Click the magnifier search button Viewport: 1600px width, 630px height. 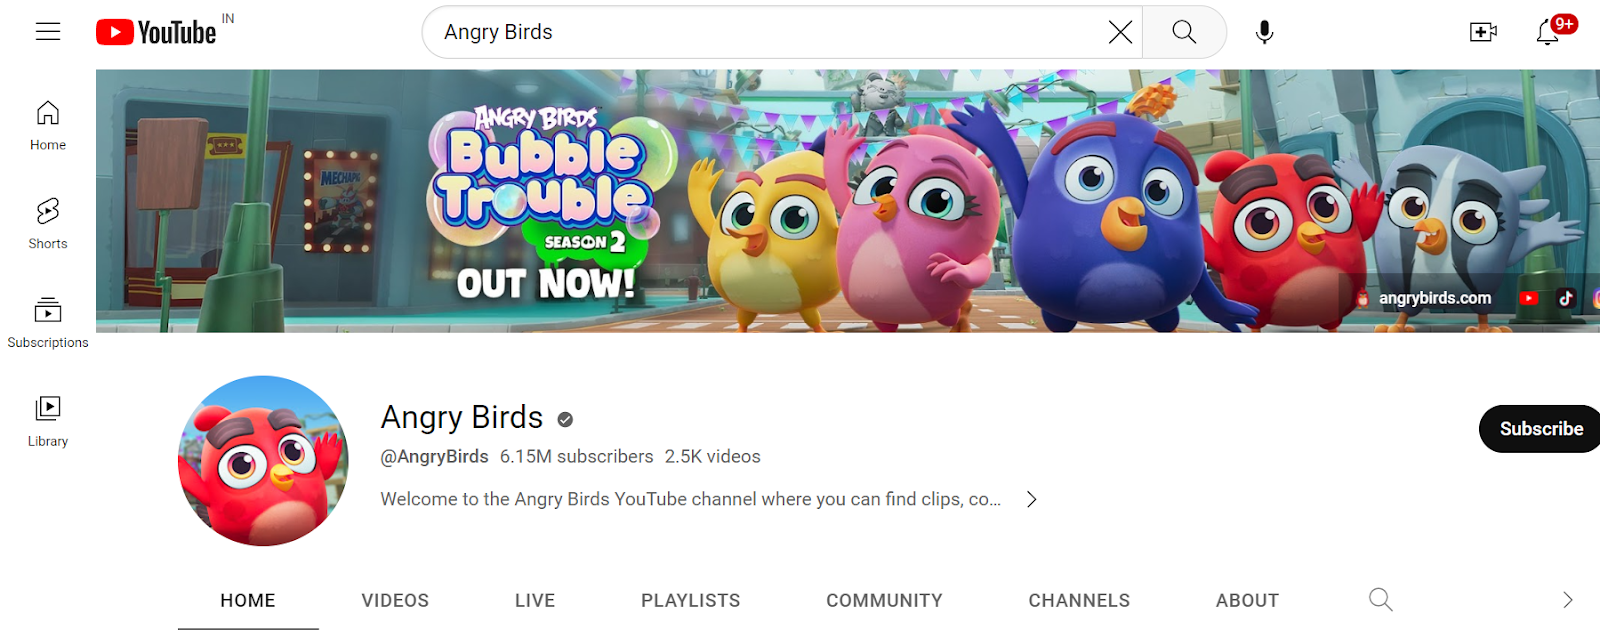[x=1184, y=32]
